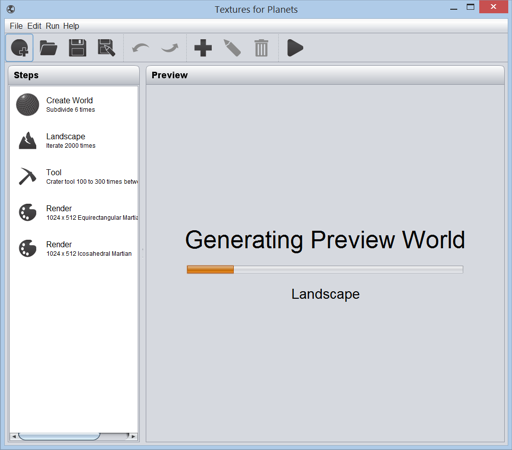Viewport: 512px width, 450px height.
Task: Select '1024 x 512 Icosahedral Martian' text
Action: point(89,254)
